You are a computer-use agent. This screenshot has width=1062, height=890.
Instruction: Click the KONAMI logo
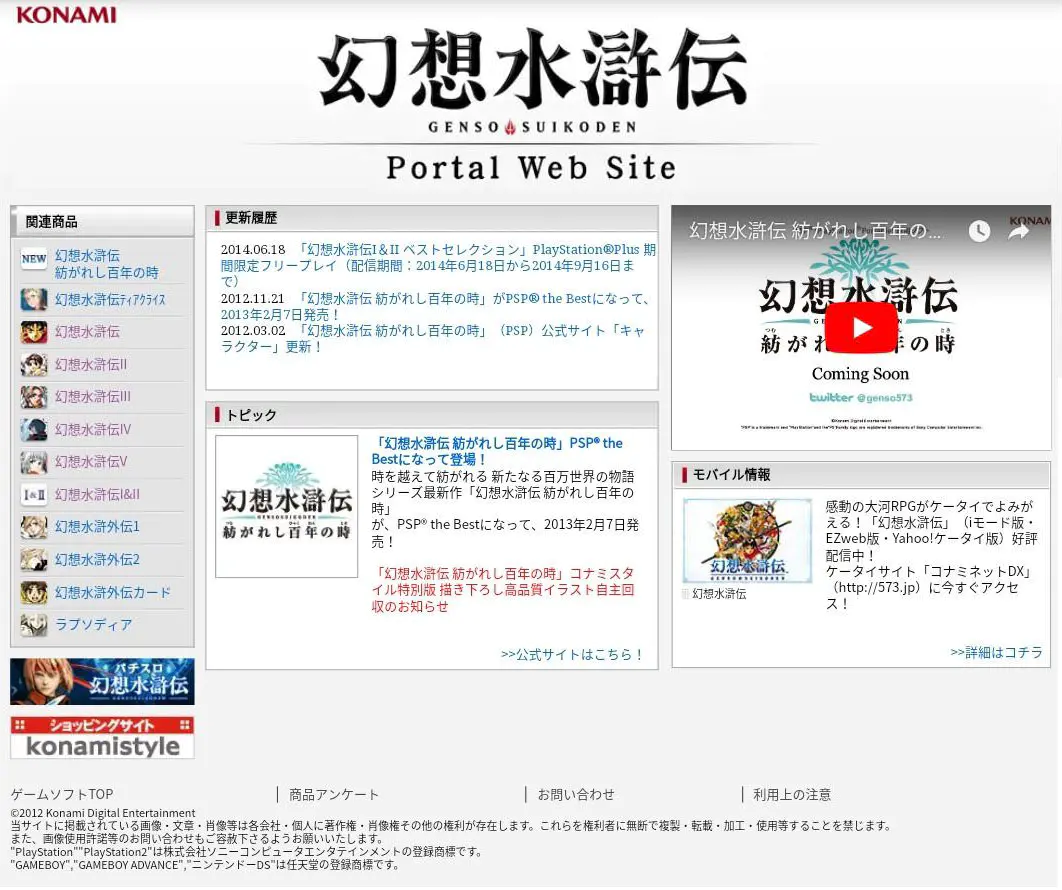click(66, 15)
